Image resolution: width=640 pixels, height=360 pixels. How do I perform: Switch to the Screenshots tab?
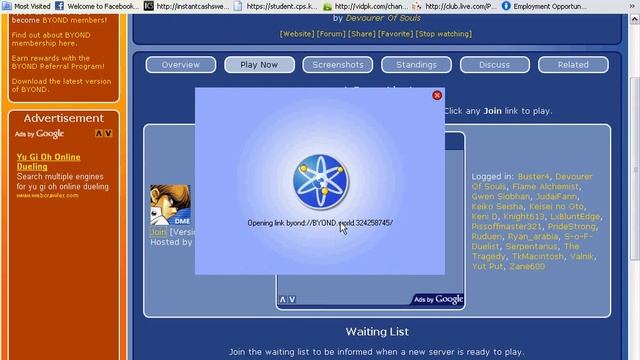click(x=338, y=65)
